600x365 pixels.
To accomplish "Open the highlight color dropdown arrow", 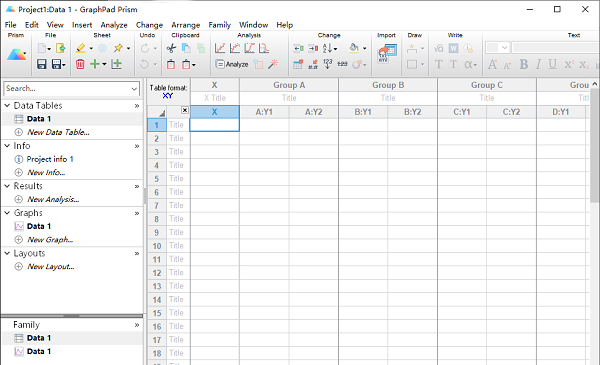I will [91, 48].
